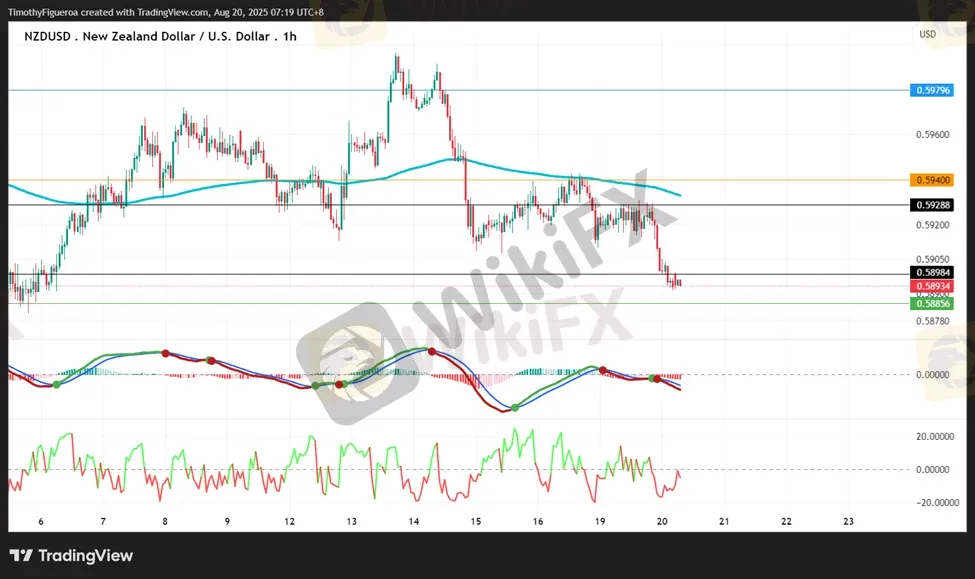This screenshot has height=579, width=975.
Task: Click the 0.00000 label beside the MACD pane
Action: (x=932, y=374)
